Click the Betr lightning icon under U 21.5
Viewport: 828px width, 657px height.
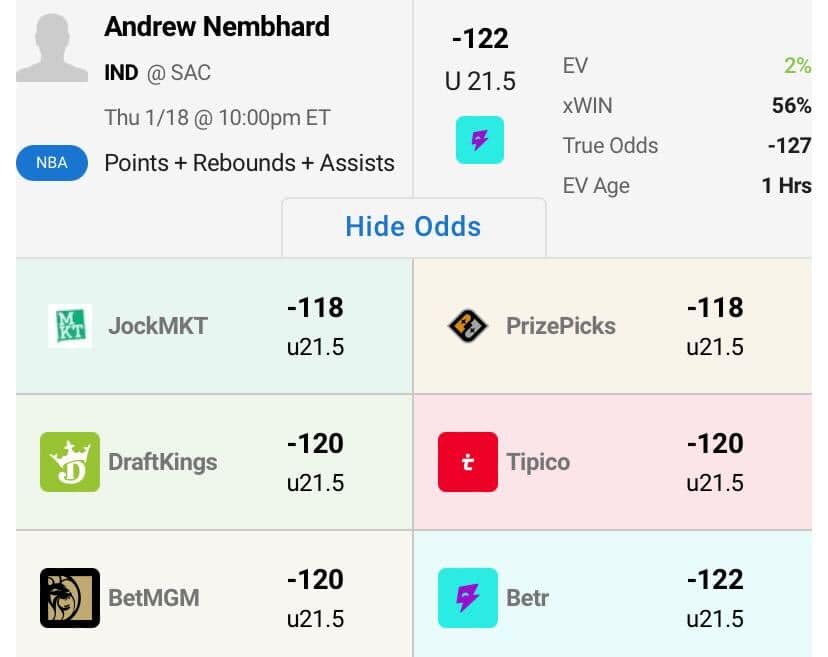(x=480, y=140)
